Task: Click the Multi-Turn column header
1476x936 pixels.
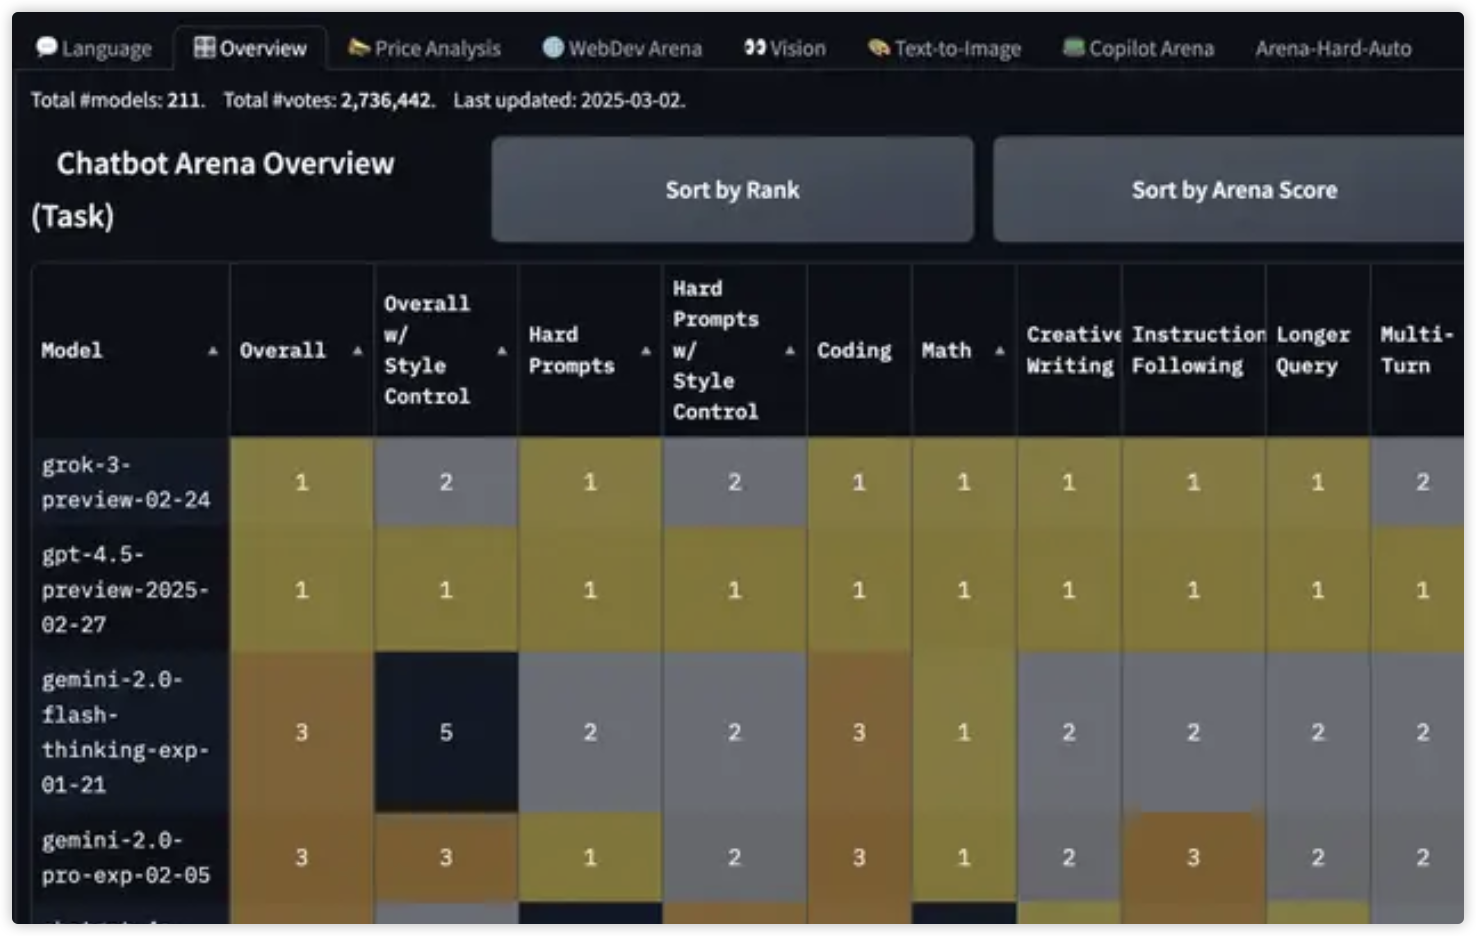Action: tap(1417, 350)
